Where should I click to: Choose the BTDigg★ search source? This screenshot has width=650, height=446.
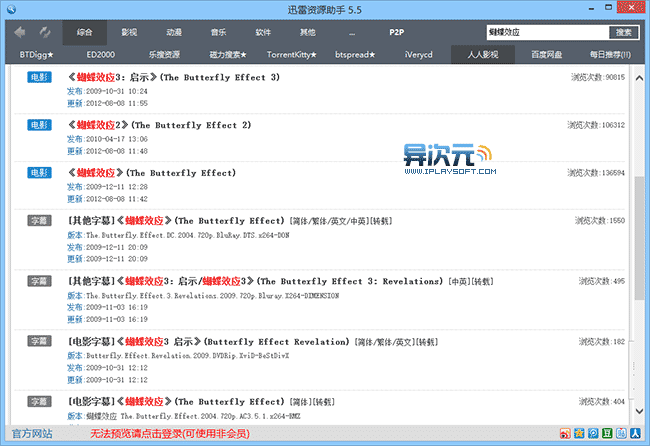[36, 55]
